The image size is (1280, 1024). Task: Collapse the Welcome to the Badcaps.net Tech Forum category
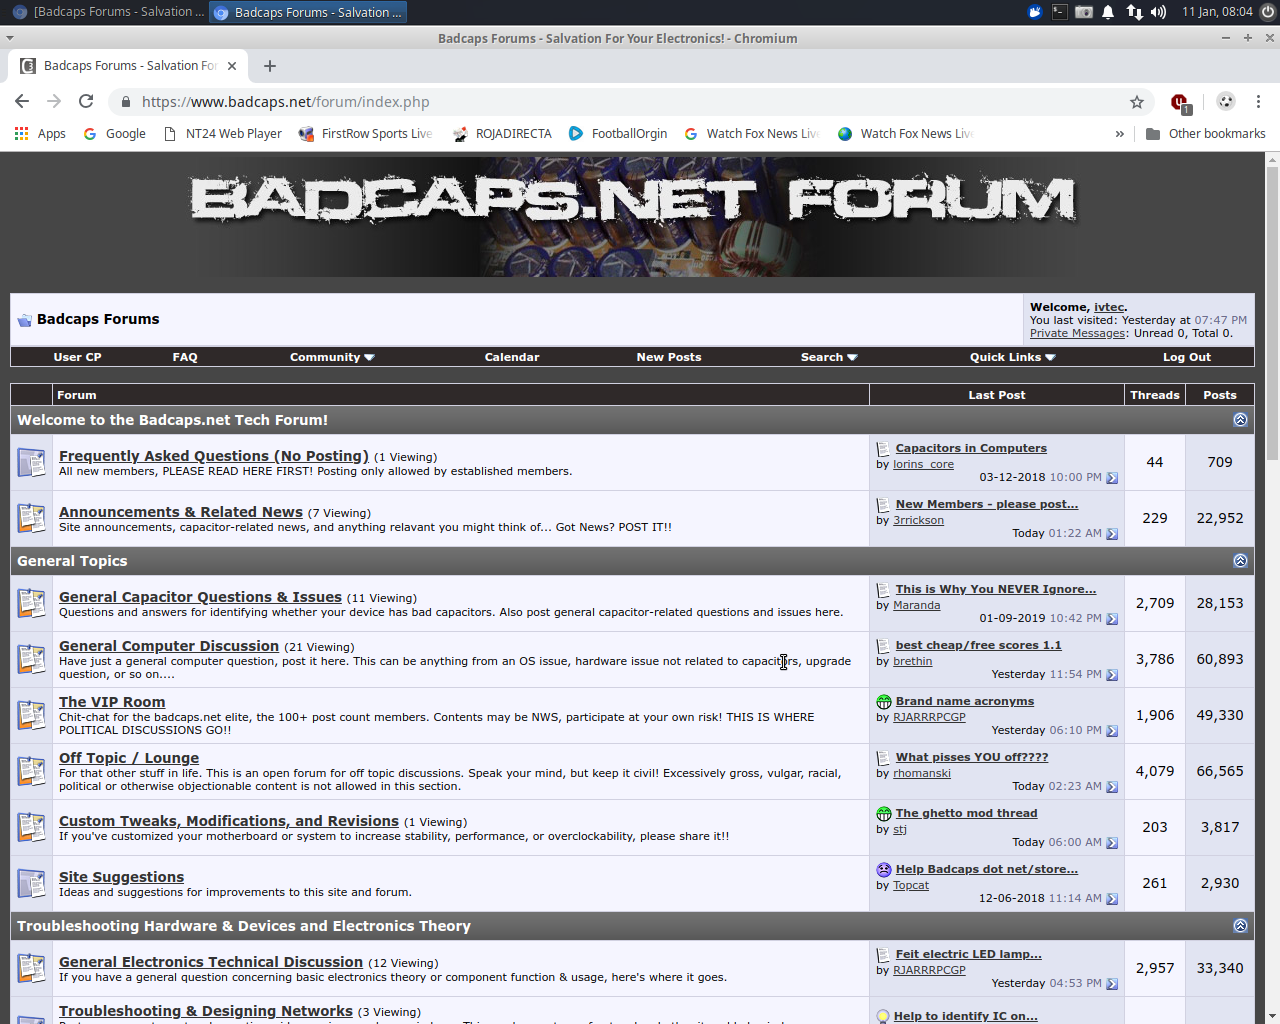click(x=1240, y=420)
